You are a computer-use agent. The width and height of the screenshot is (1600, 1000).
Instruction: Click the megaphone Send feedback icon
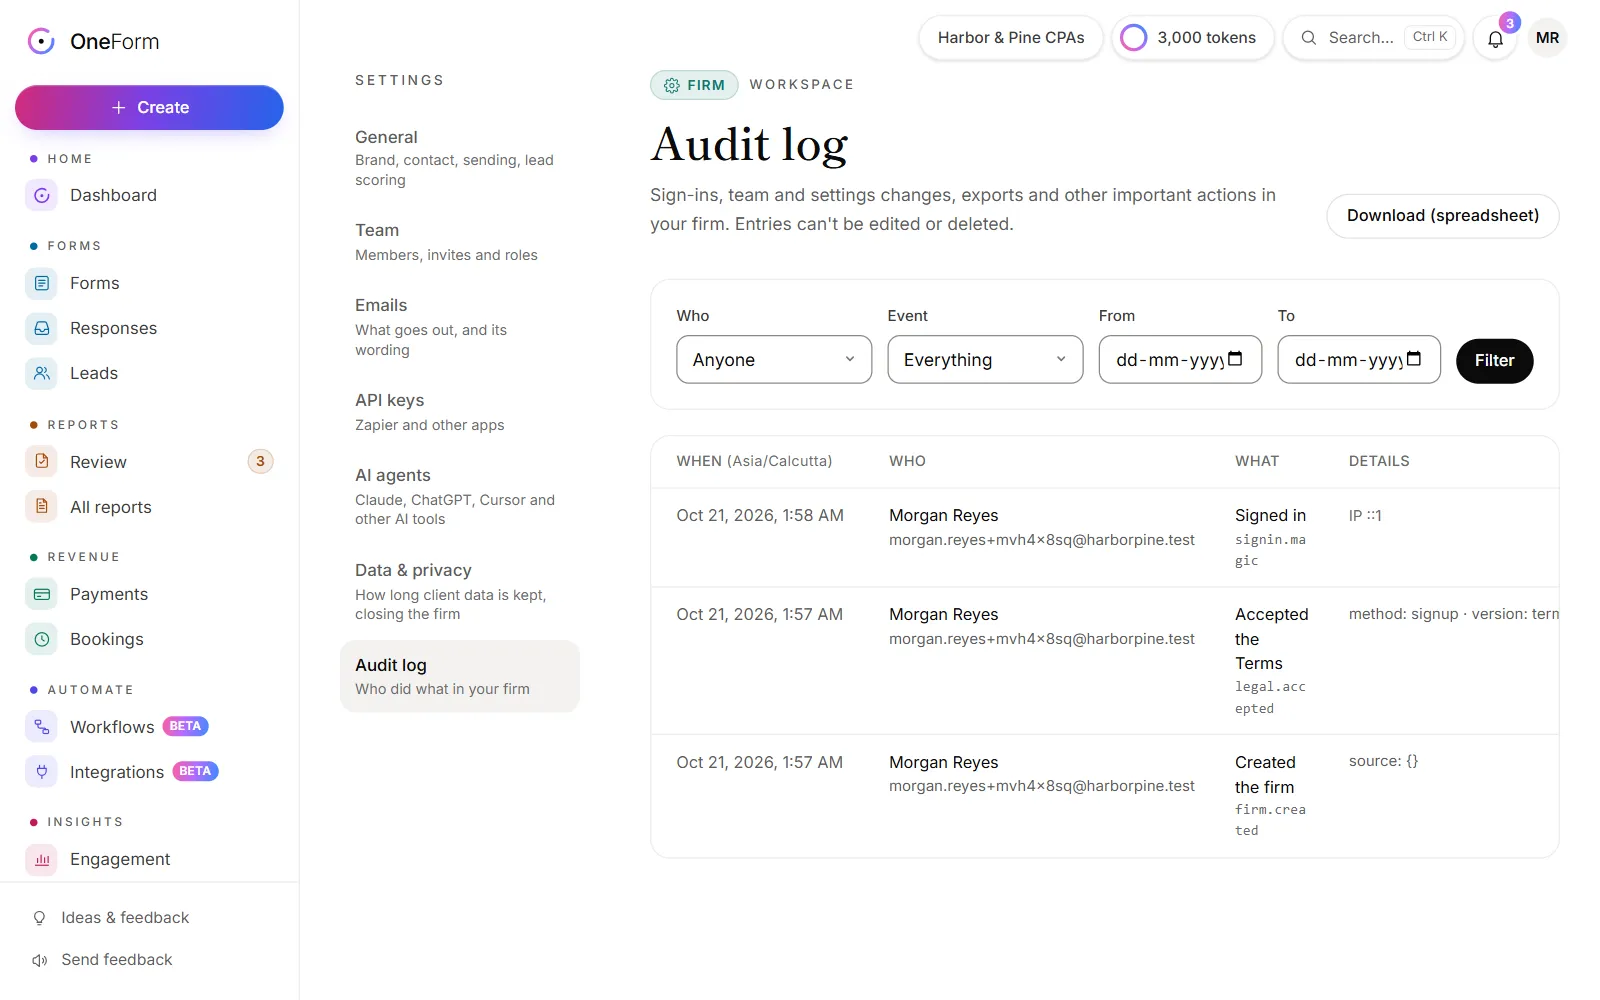[x=40, y=960]
